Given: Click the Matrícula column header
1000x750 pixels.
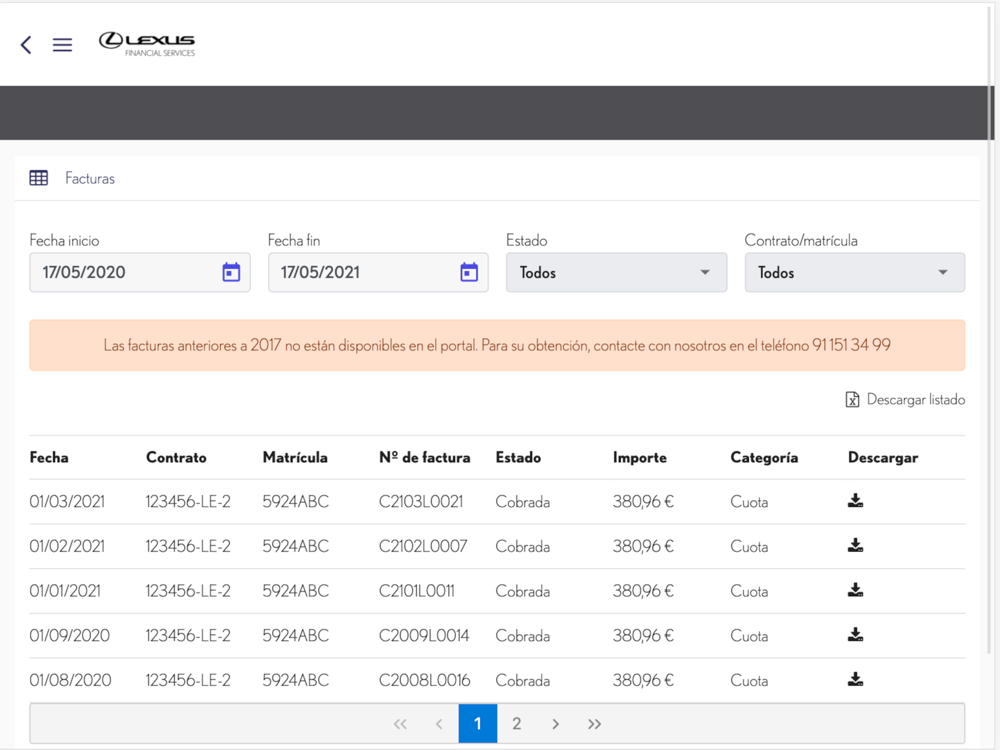Looking at the screenshot, I should click(295, 457).
